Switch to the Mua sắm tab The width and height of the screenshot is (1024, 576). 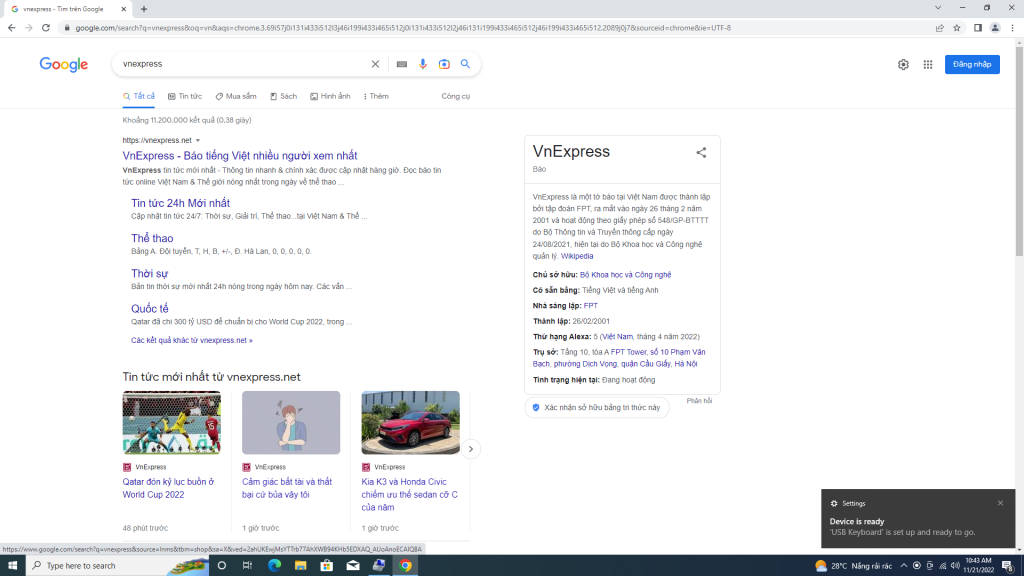tap(236, 96)
